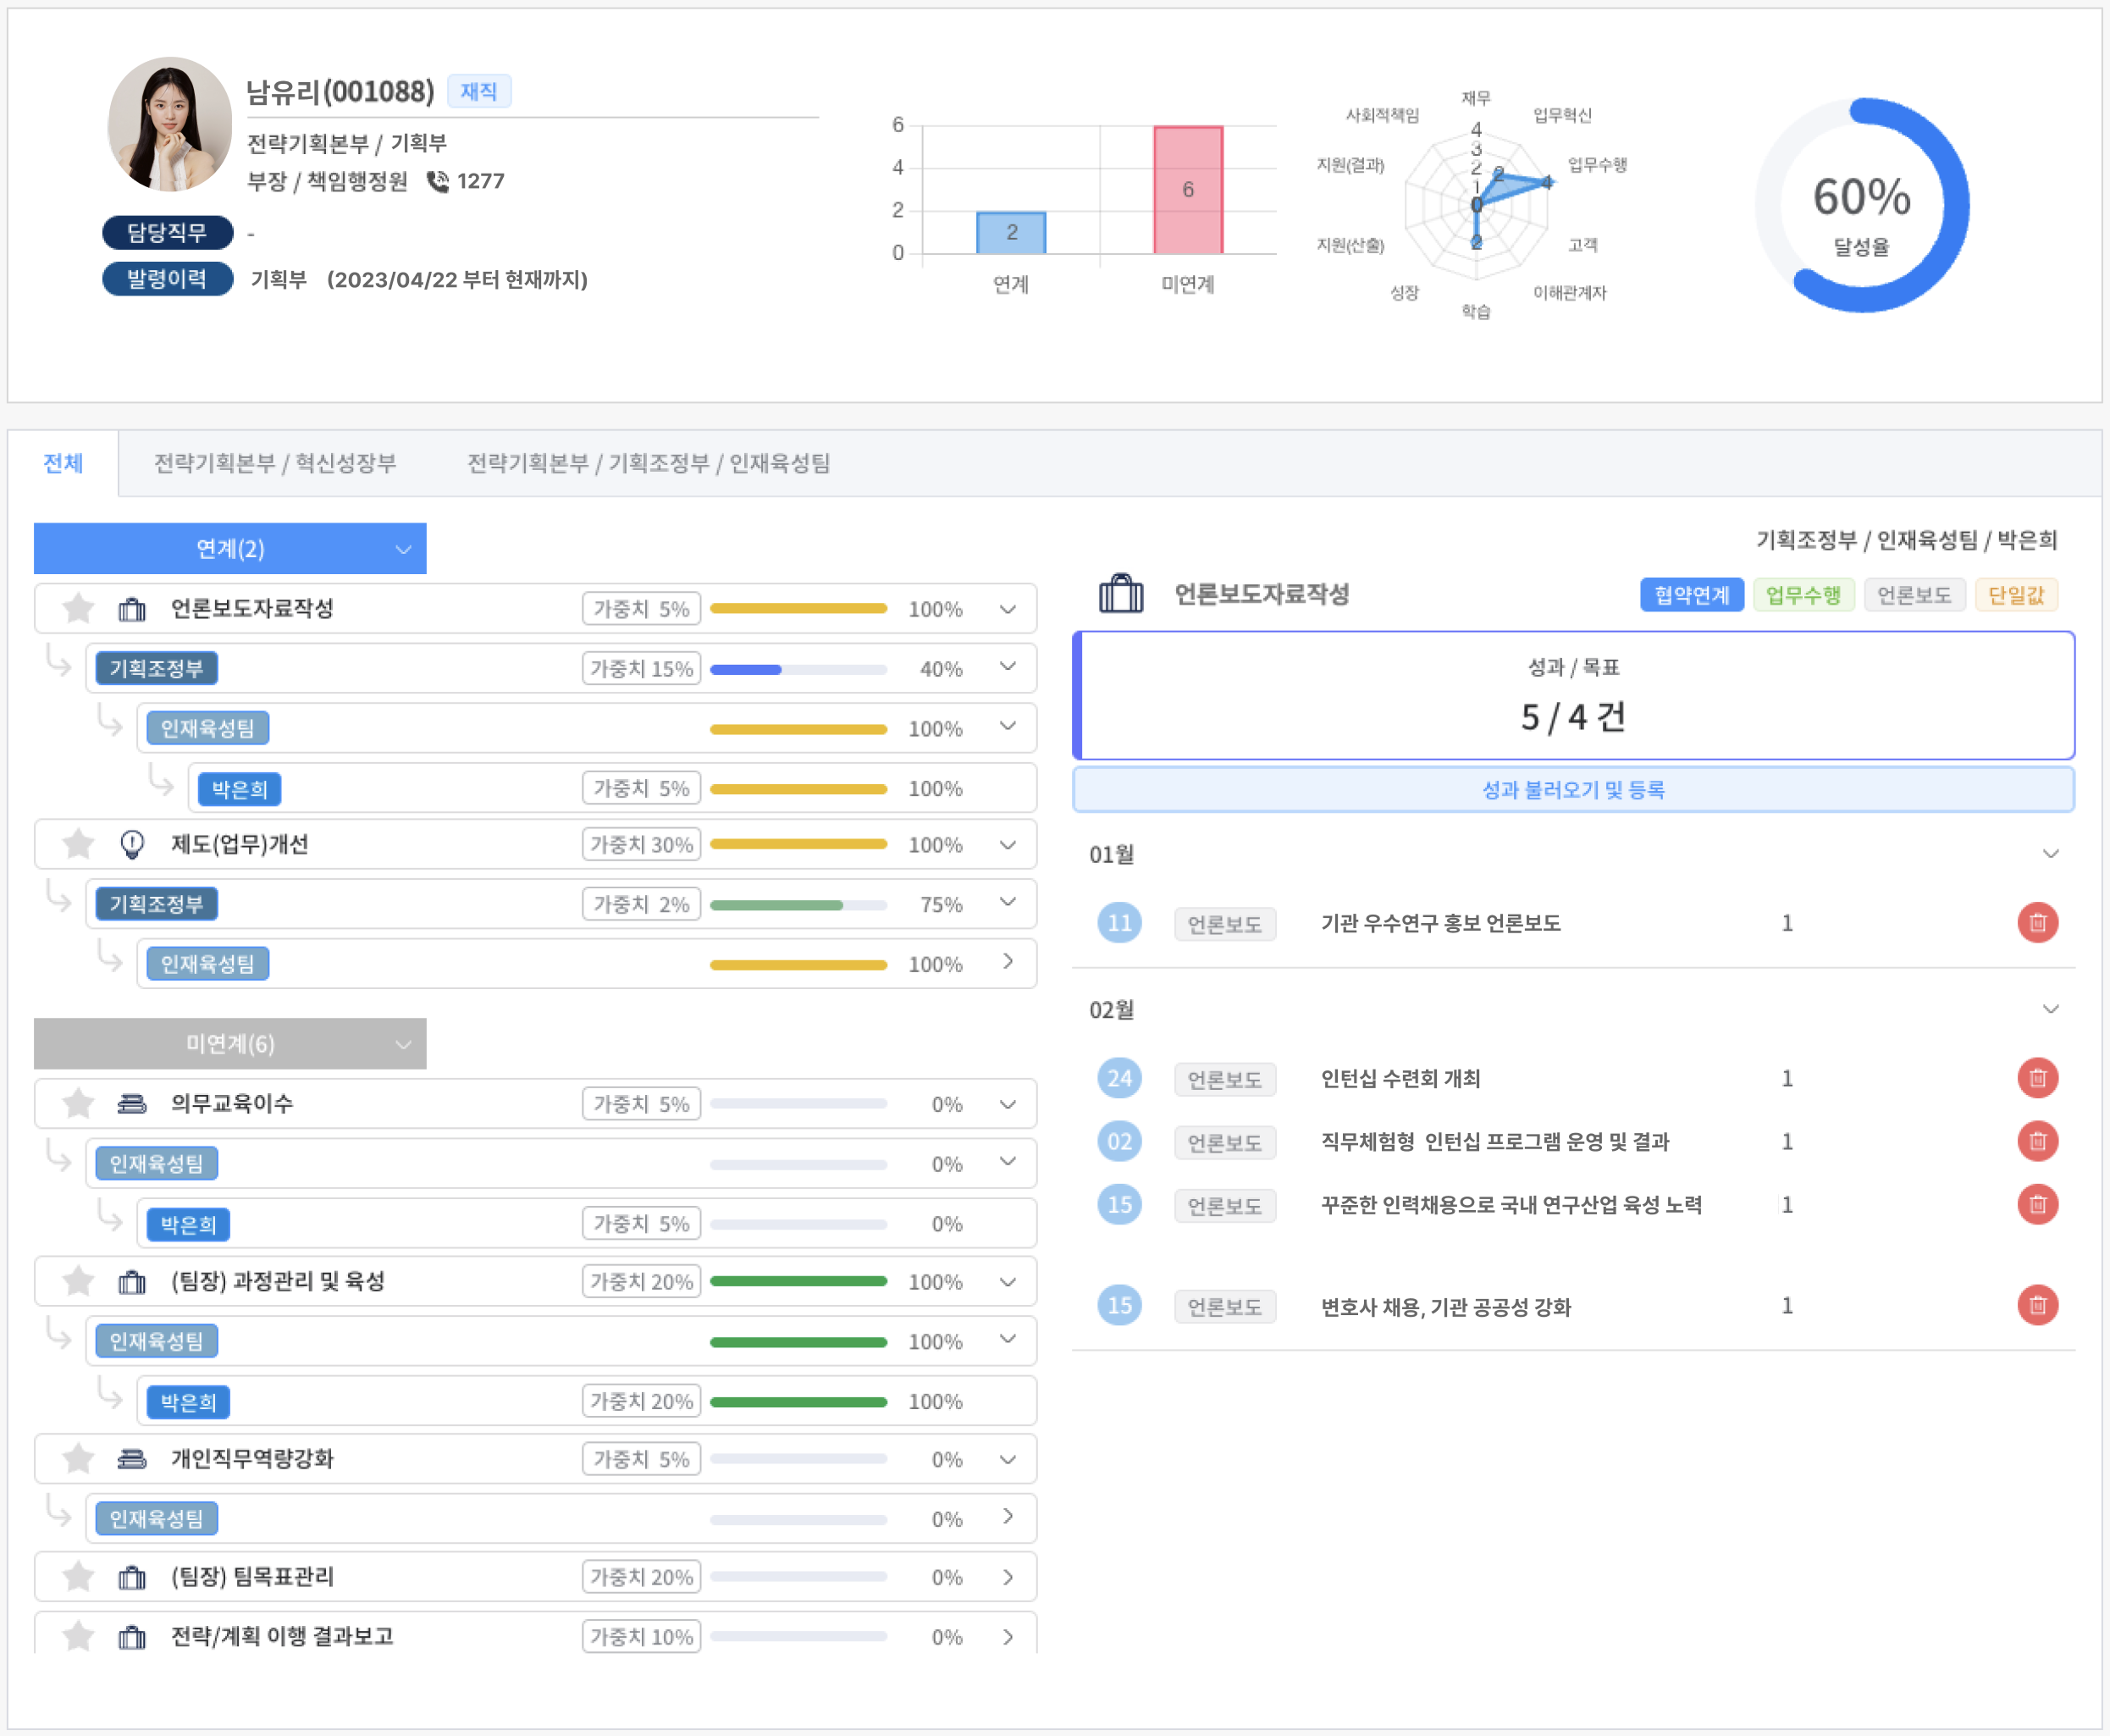Click the 60% 달성율 progress ring

[1861, 205]
